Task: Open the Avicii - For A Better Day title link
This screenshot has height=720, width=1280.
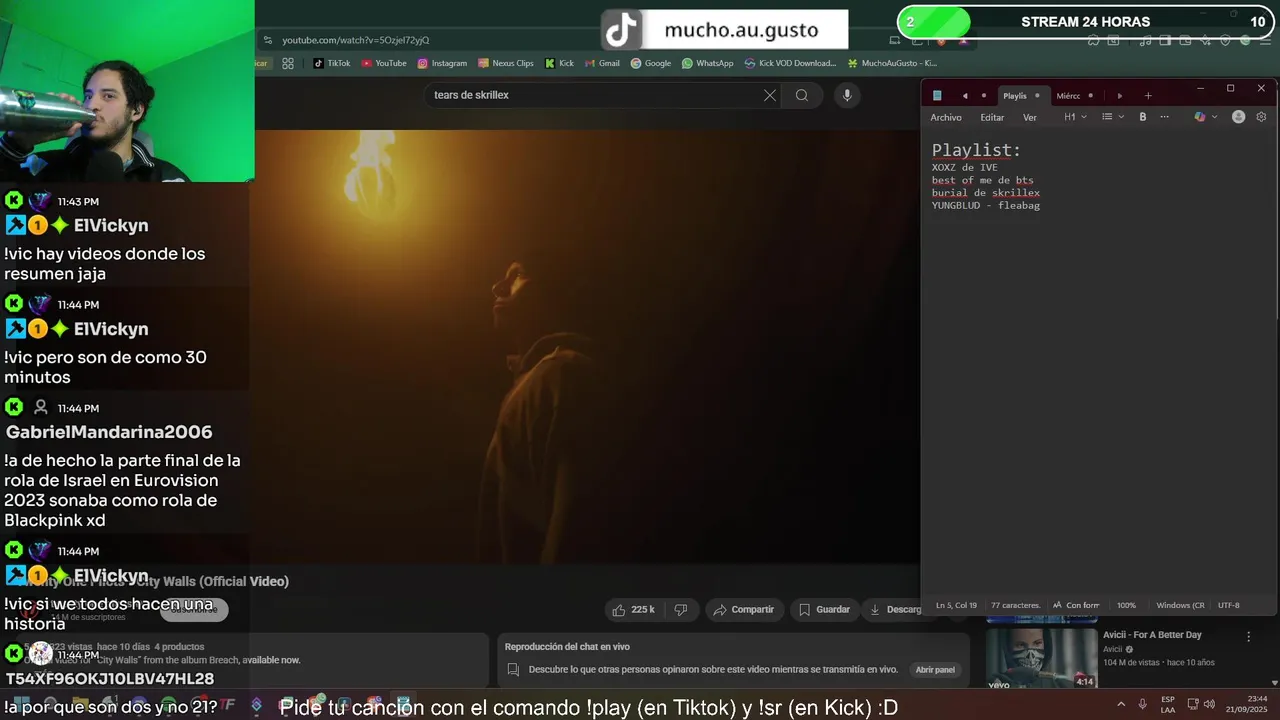Action: pos(1152,635)
